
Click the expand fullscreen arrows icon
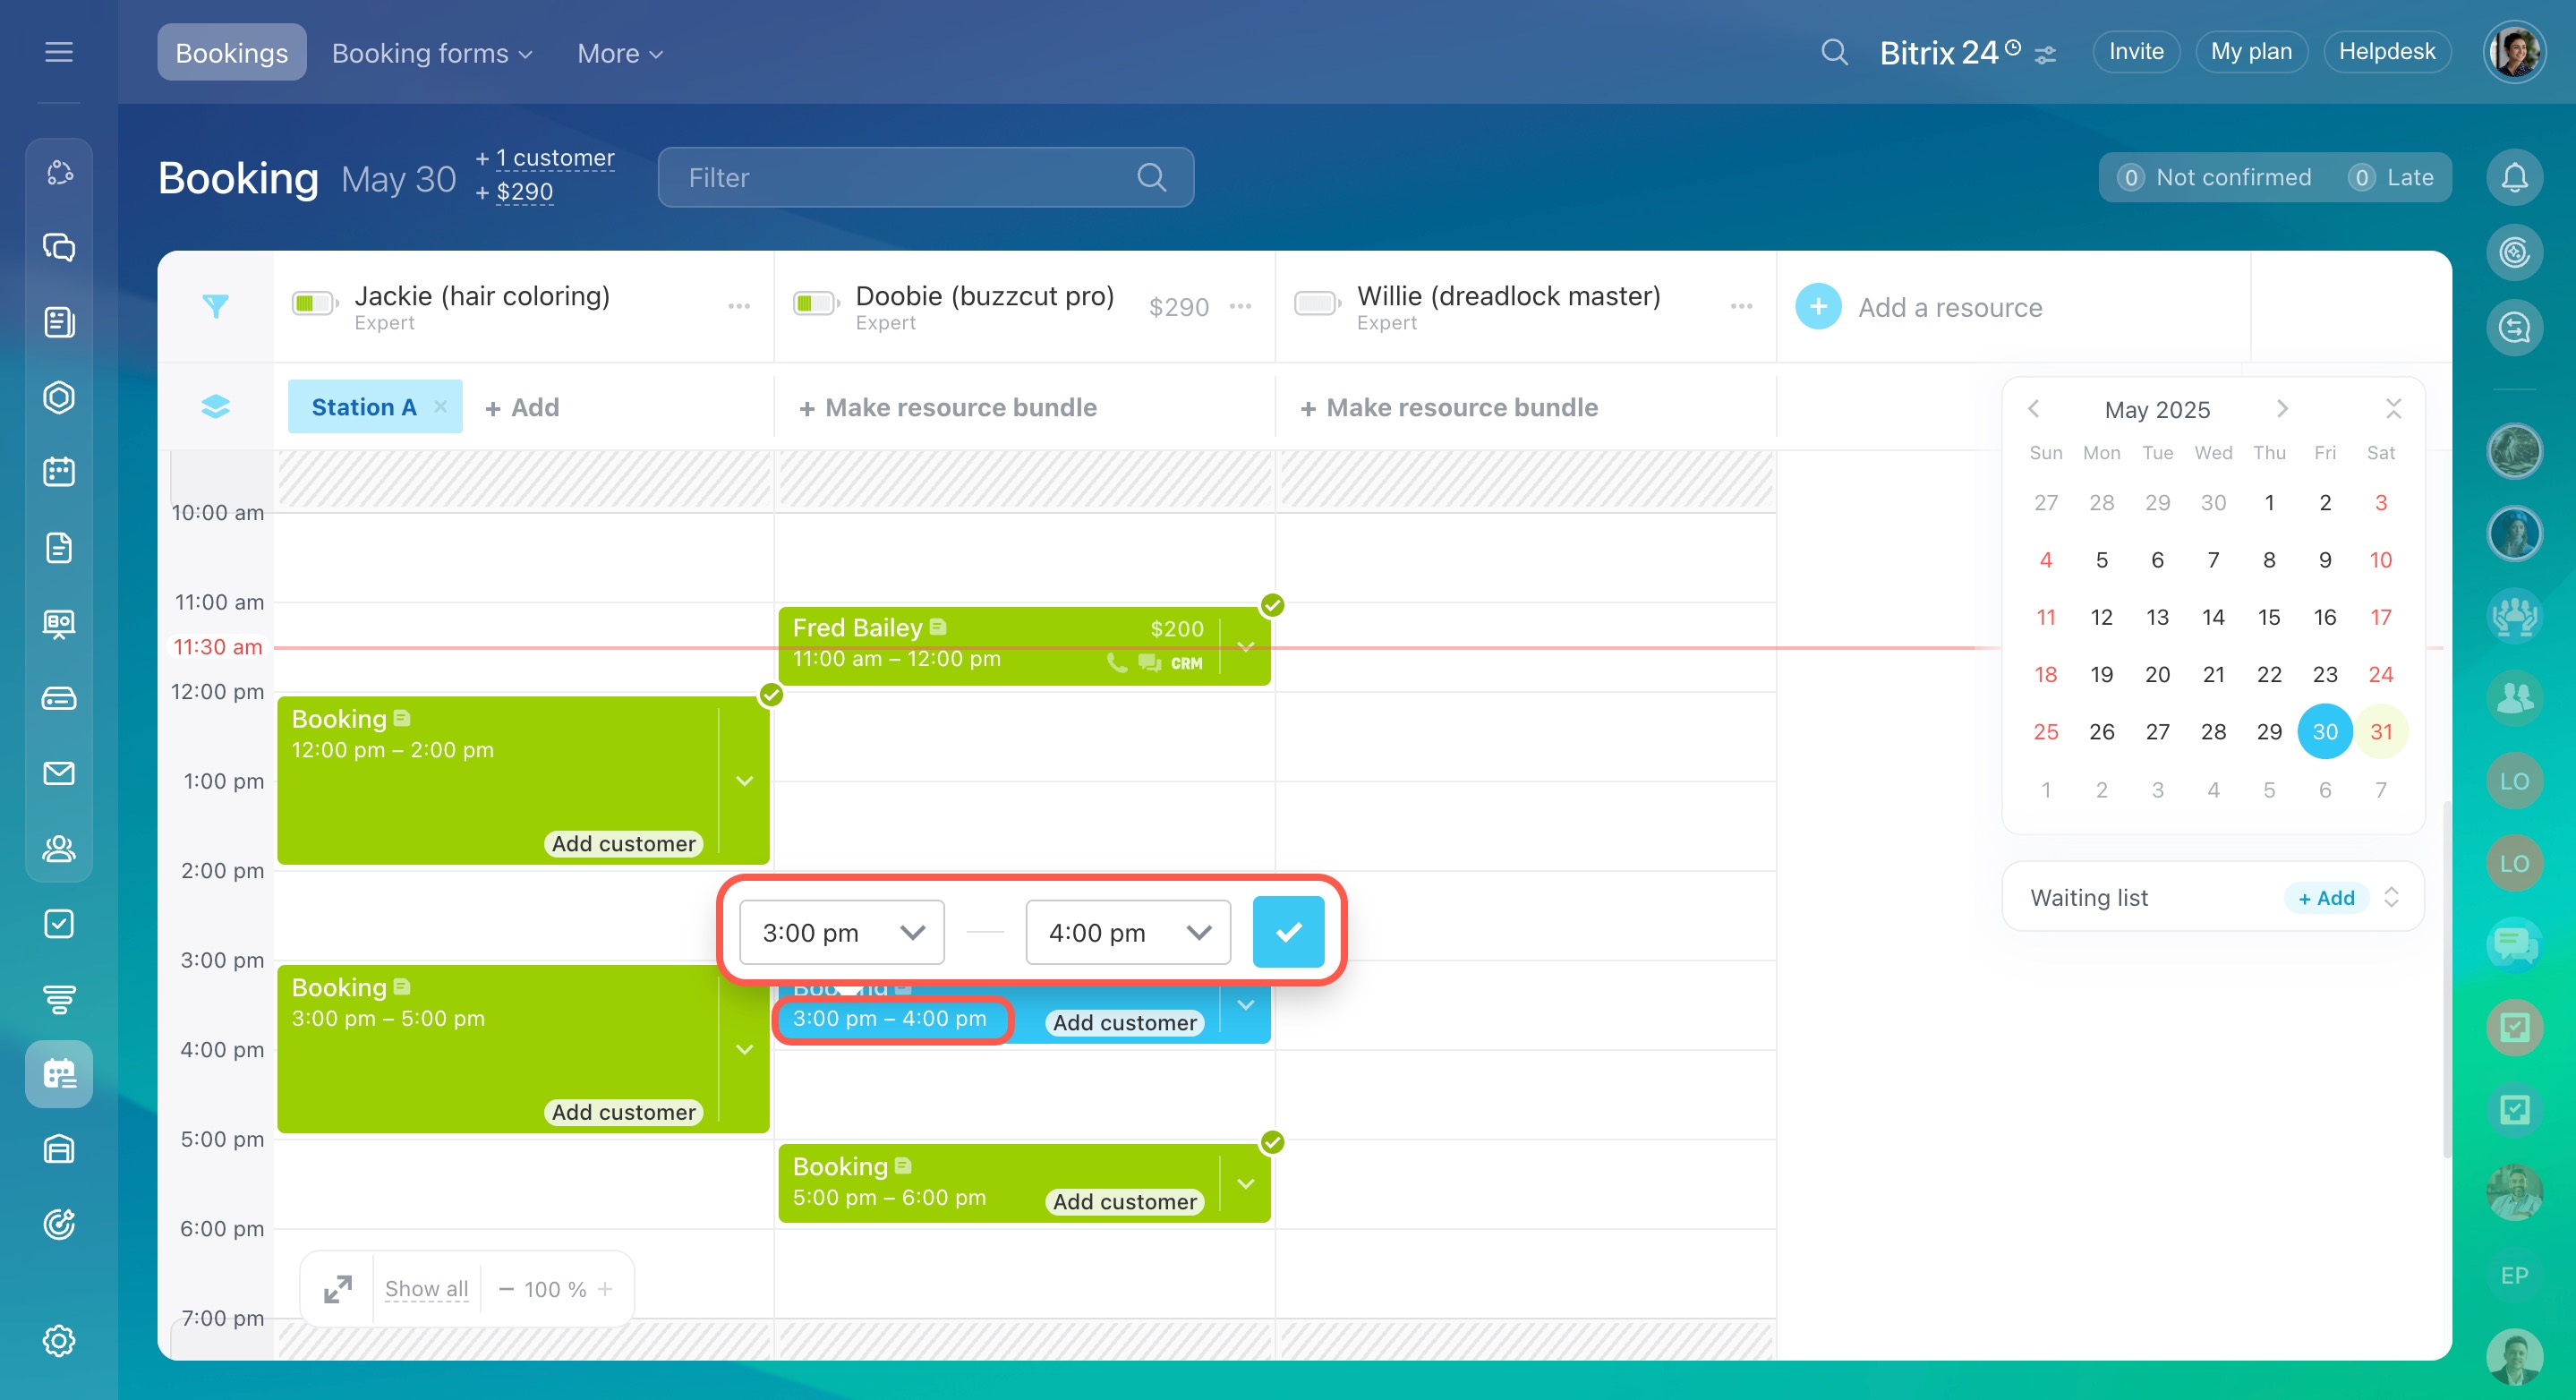point(338,1289)
